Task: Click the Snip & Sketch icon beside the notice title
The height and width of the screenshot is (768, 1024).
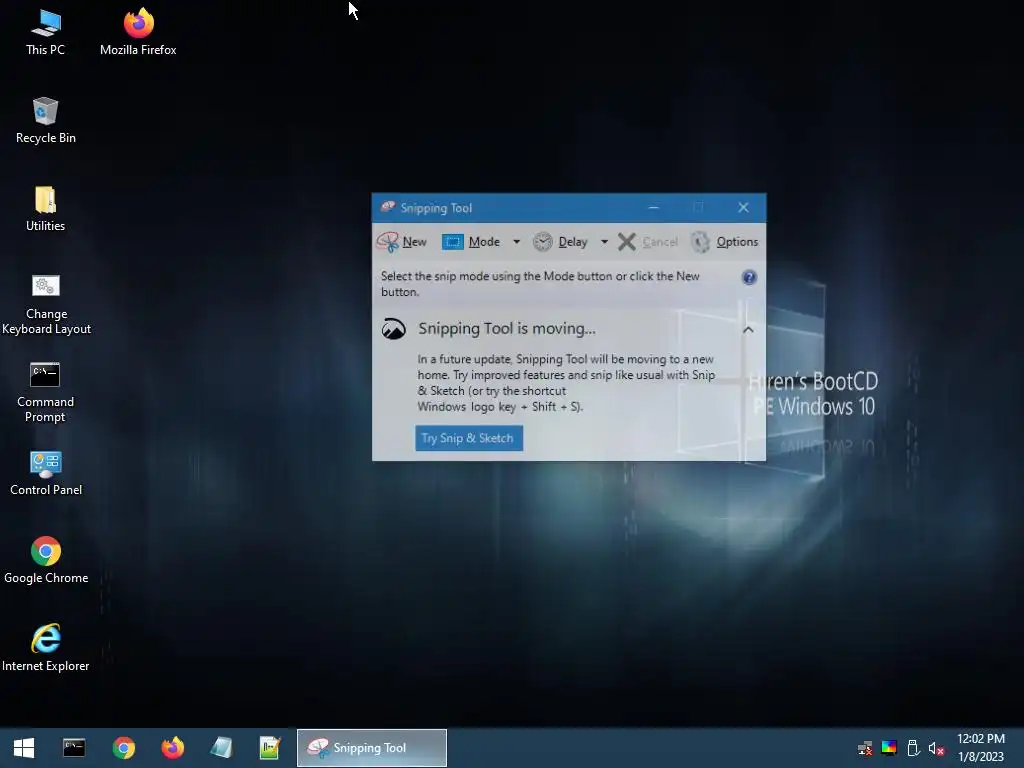Action: pyautogui.click(x=394, y=329)
